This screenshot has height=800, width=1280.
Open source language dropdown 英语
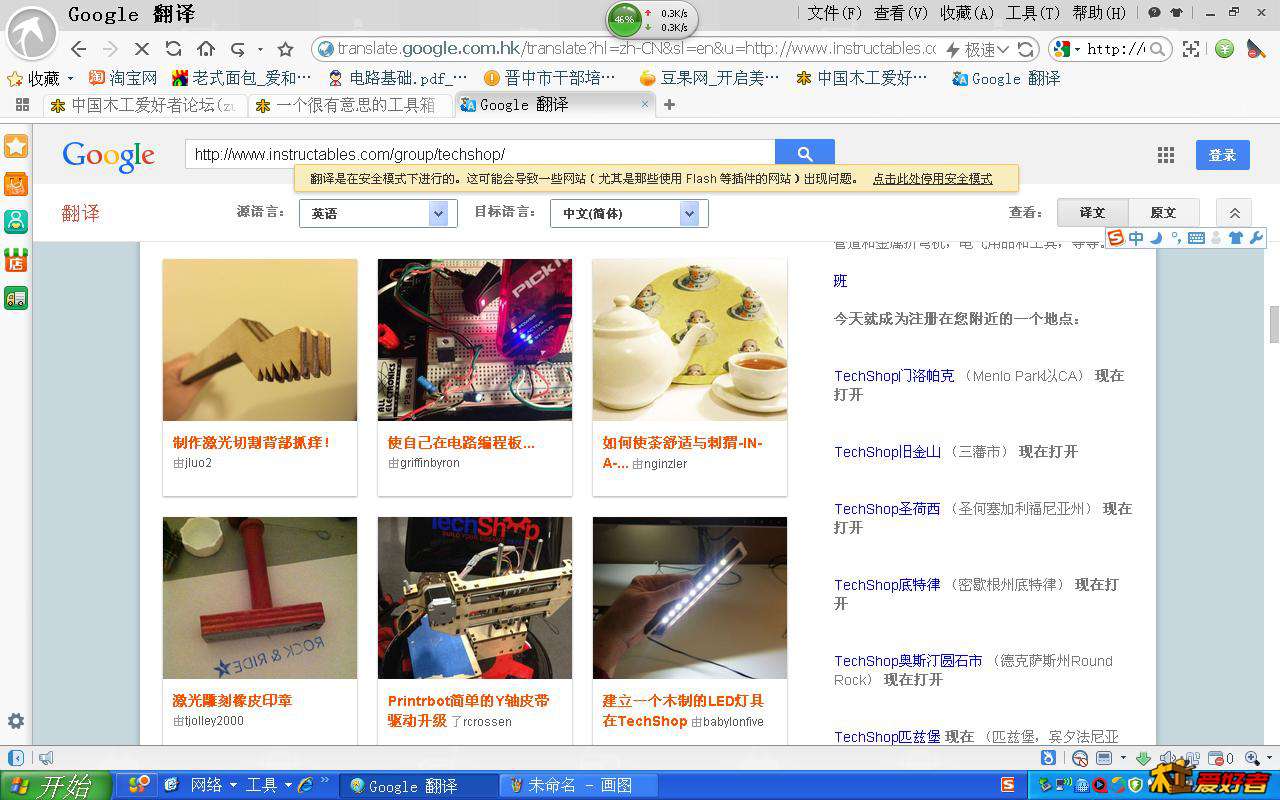[x=378, y=213]
